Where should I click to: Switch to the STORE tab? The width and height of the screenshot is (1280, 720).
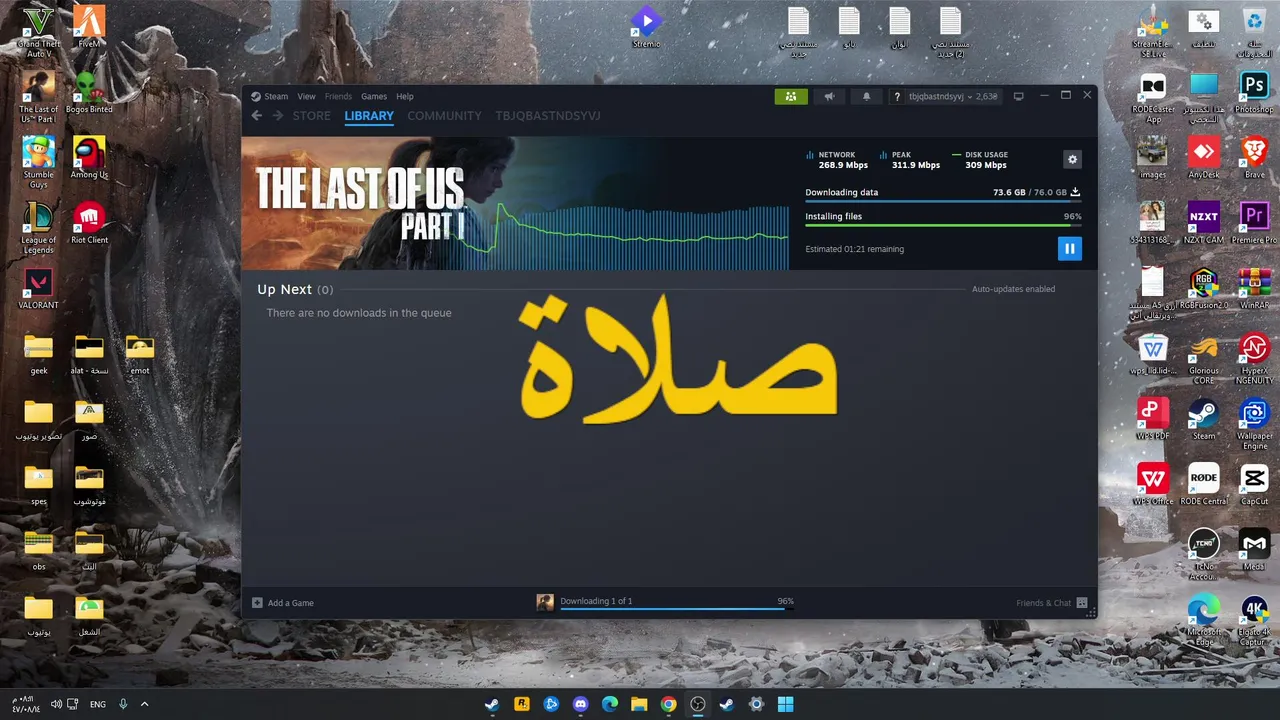point(311,116)
